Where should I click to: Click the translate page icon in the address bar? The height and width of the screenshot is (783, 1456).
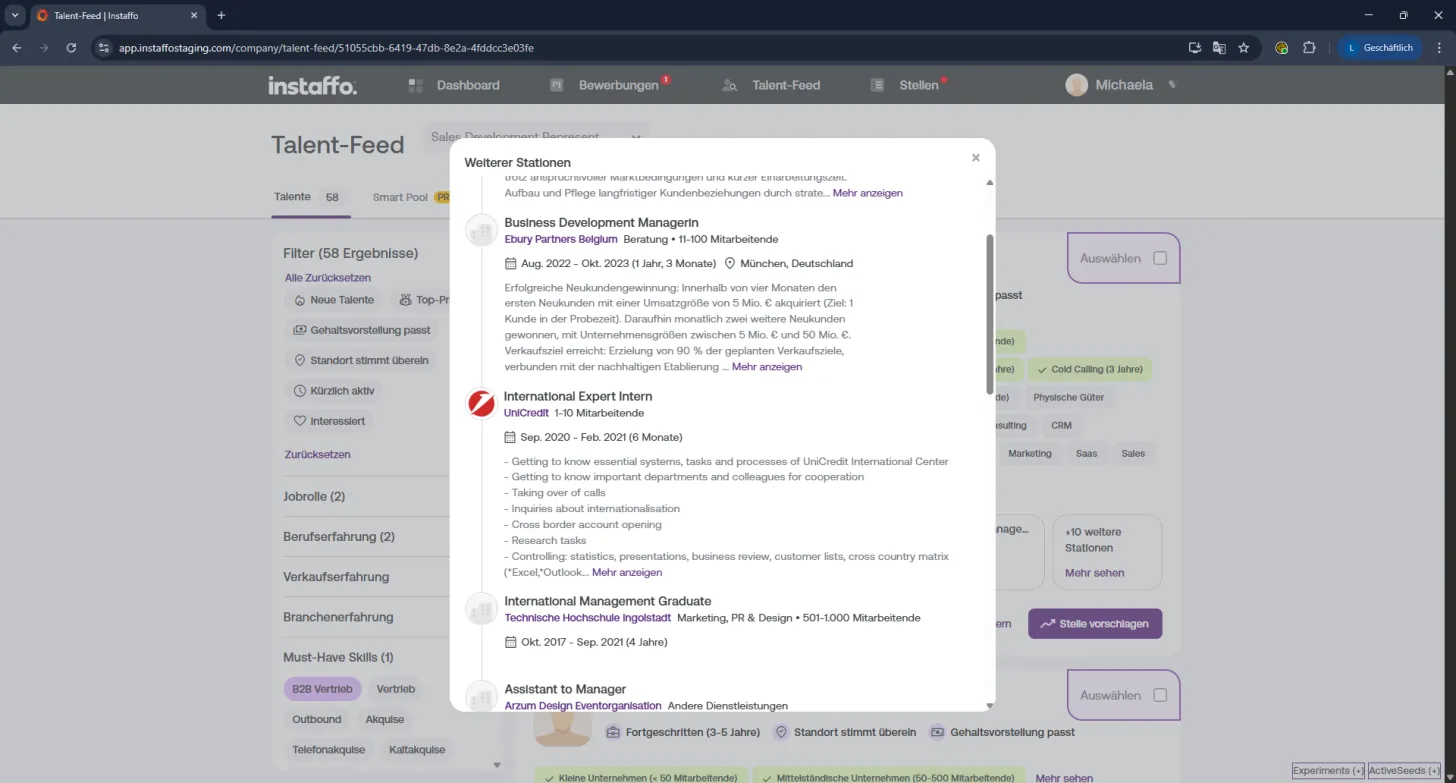(1219, 47)
